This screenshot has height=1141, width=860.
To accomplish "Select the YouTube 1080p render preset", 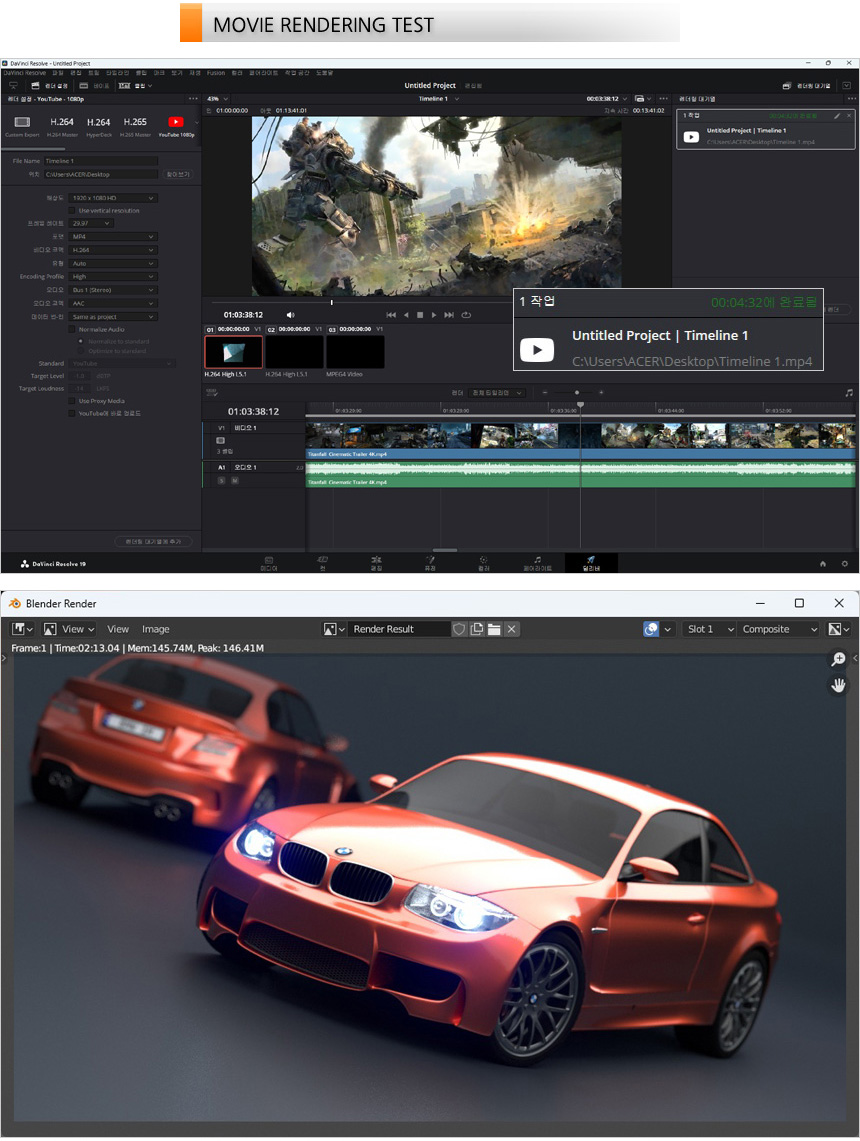I will click(175, 123).
